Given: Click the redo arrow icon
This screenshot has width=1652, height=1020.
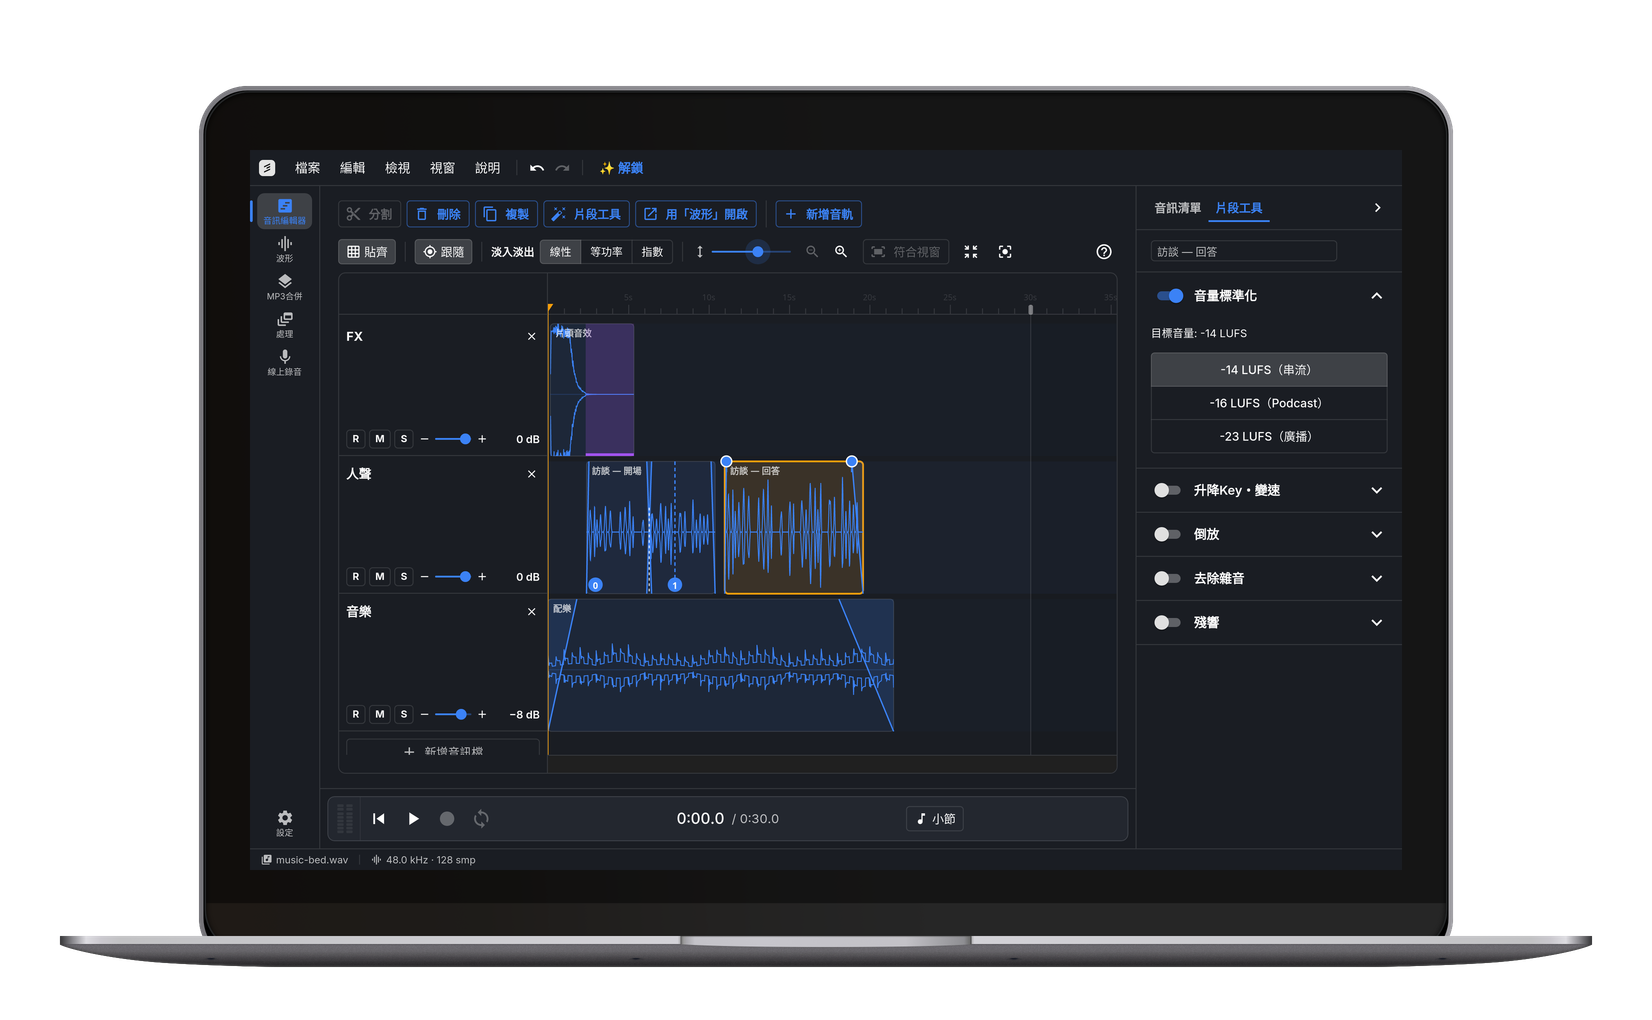Looking at the screenshot, I should pos(563,168).
